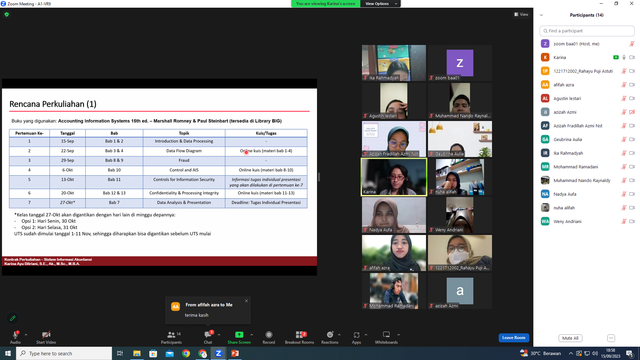640x360 pixels.
Task: Click the system tray volume icon
Action: [595, 353]
